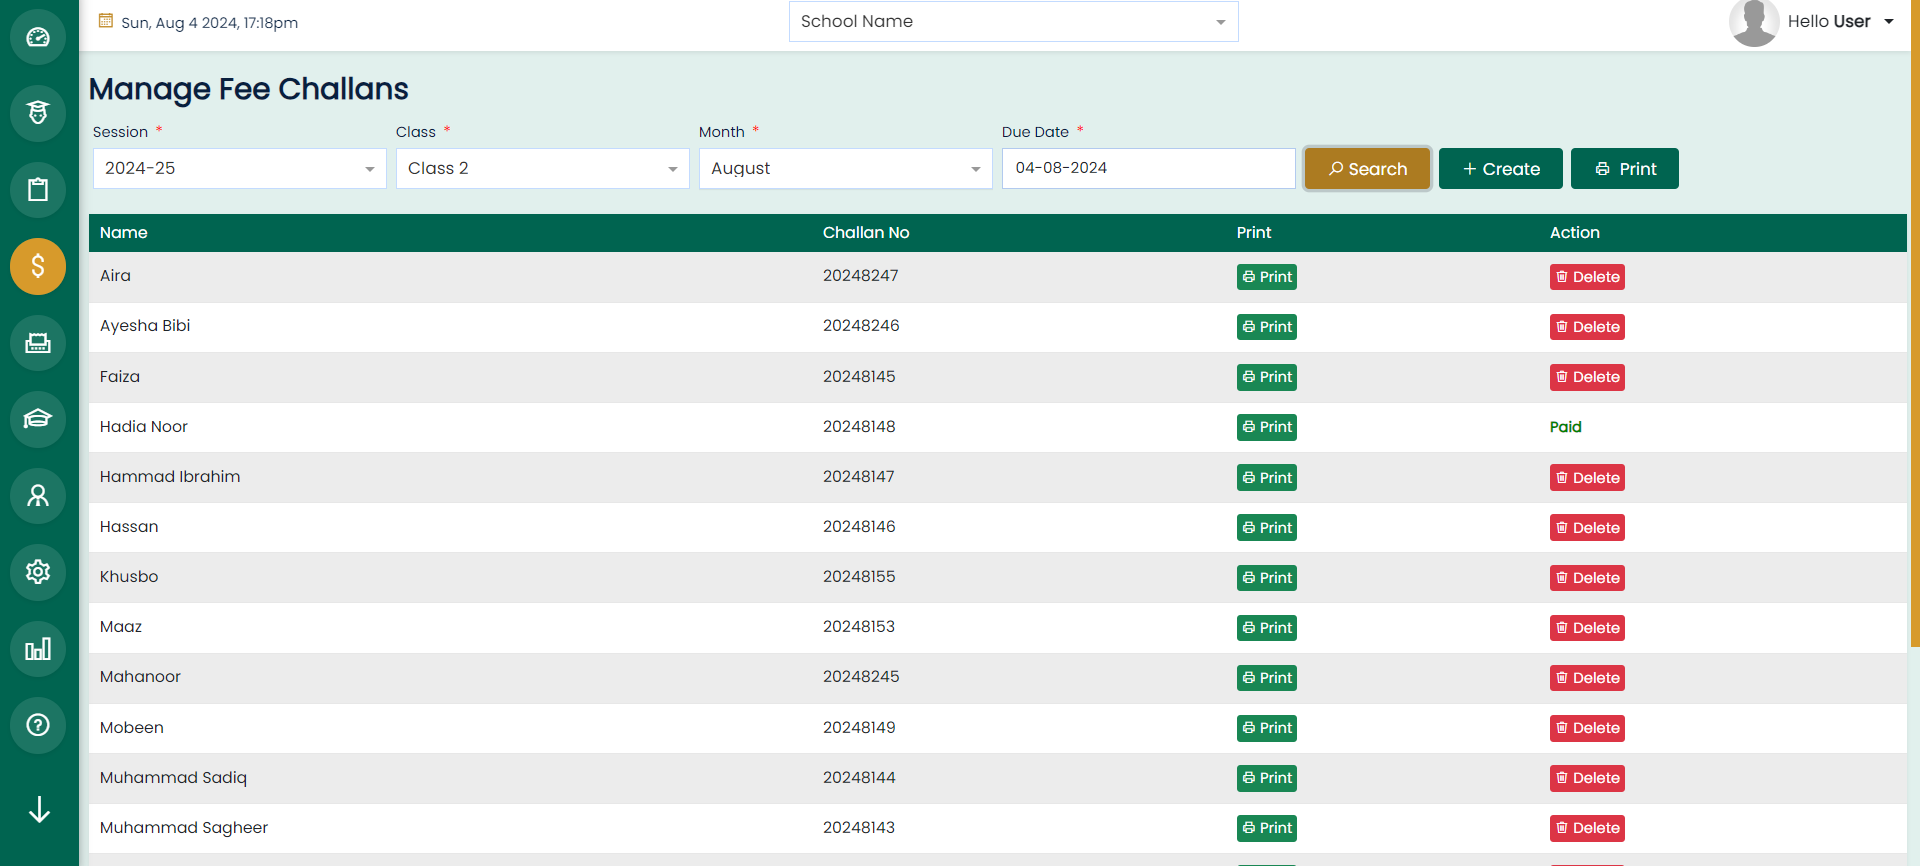This screenshot has height=866, width=1920.
Task: Click the name Hammad Ibrahim
Action: (x=170, y=476)
